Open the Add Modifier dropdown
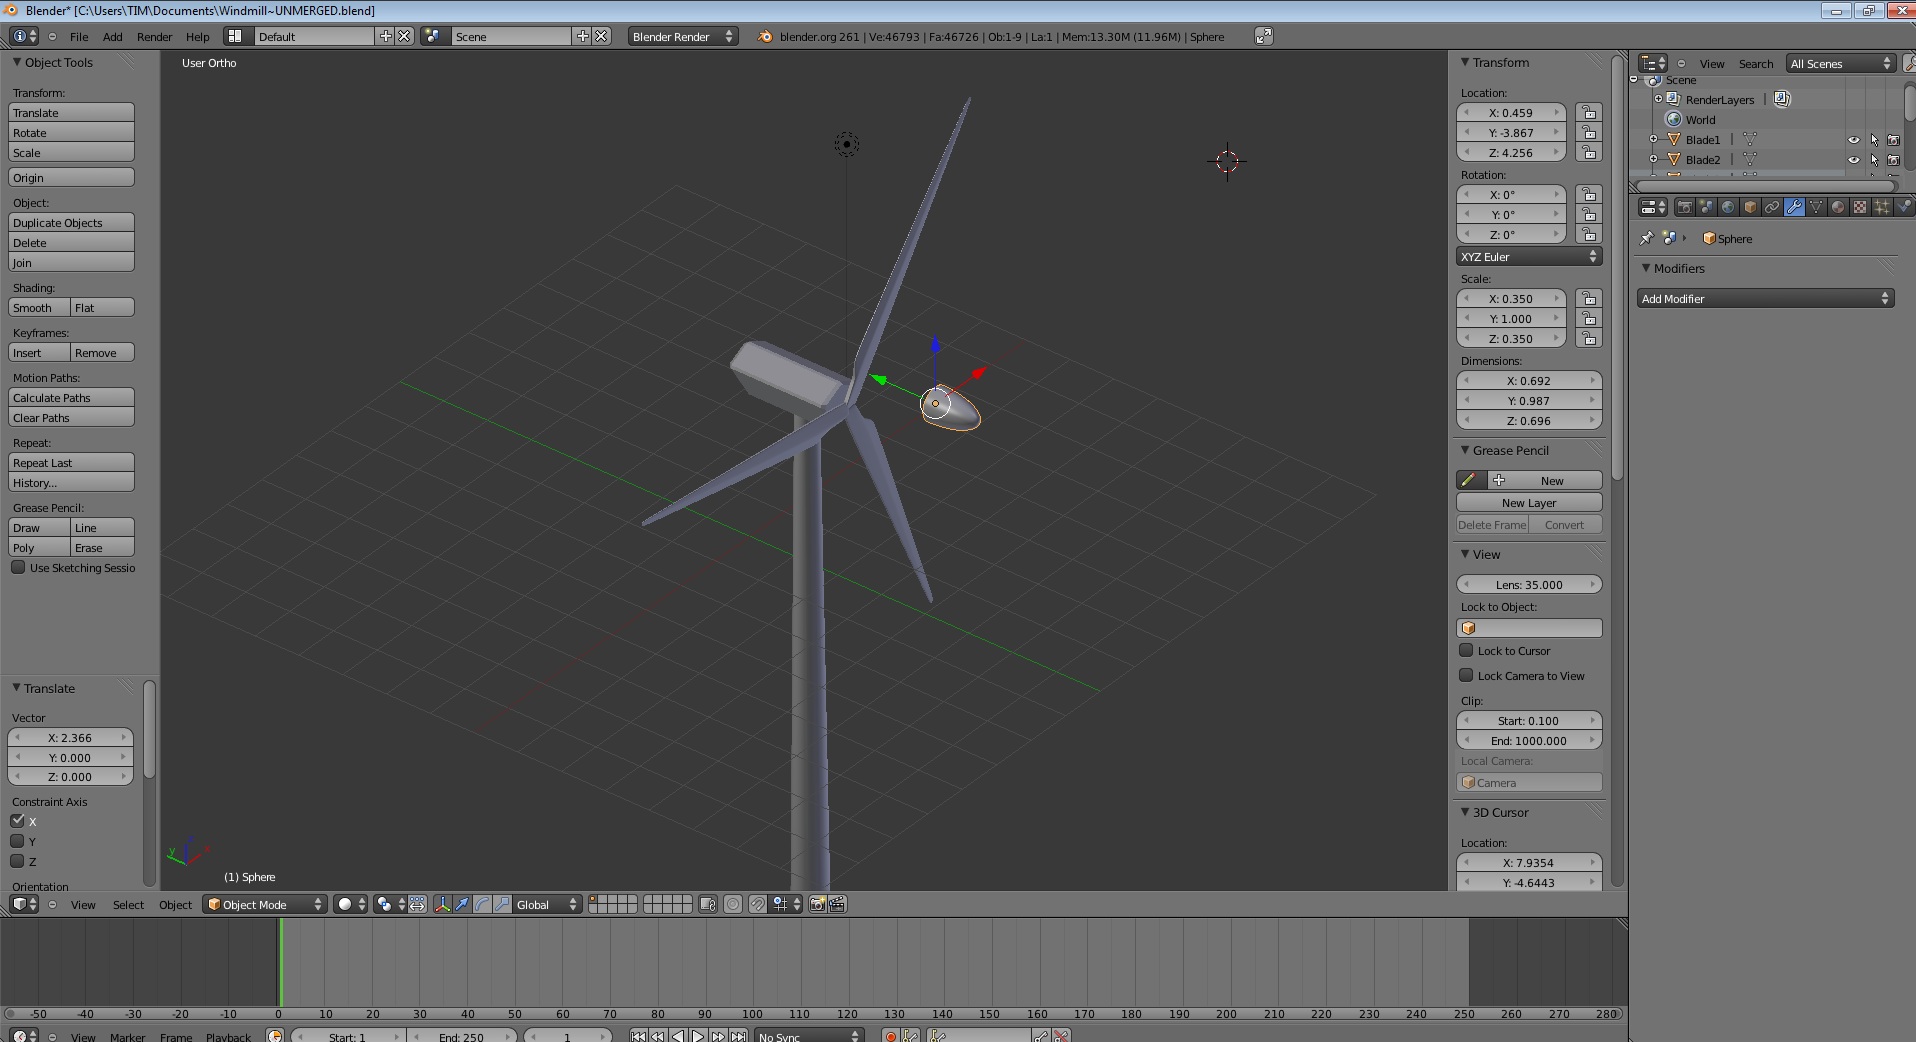 click(x=1765, y=298)
